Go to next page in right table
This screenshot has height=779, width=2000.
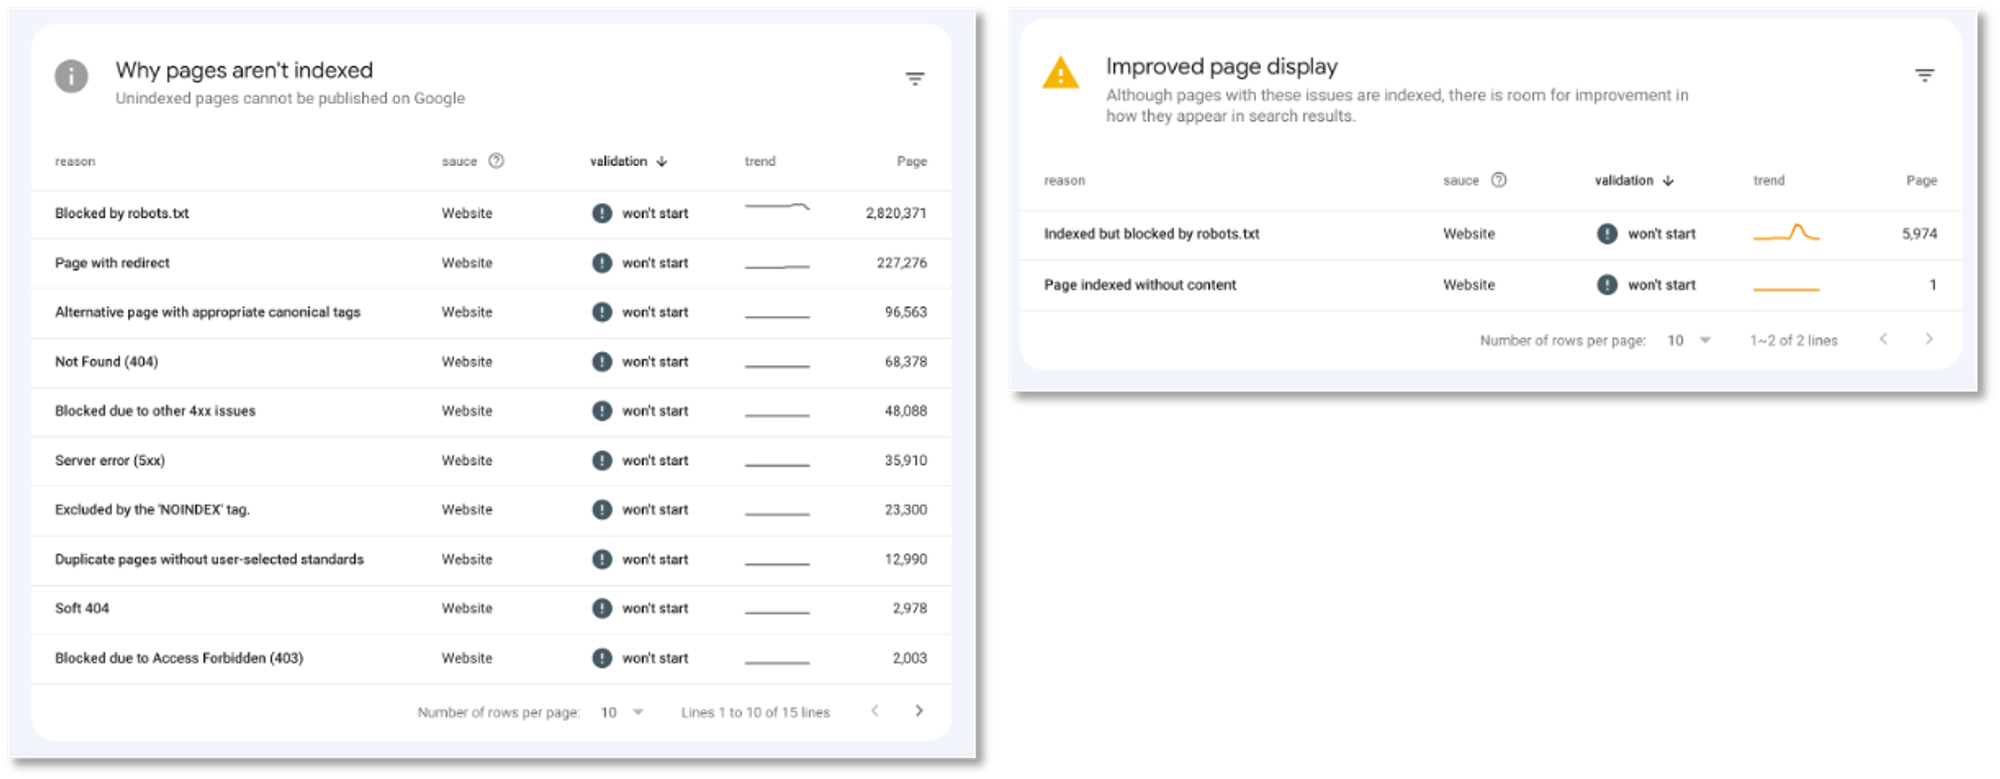pos(1929,339)
